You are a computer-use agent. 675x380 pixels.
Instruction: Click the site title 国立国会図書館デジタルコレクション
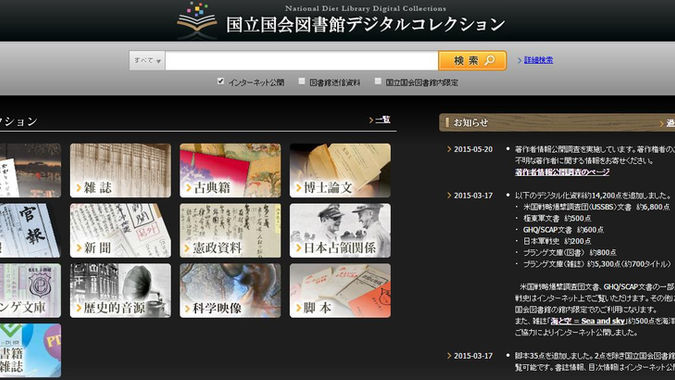(x=365, y=25)
